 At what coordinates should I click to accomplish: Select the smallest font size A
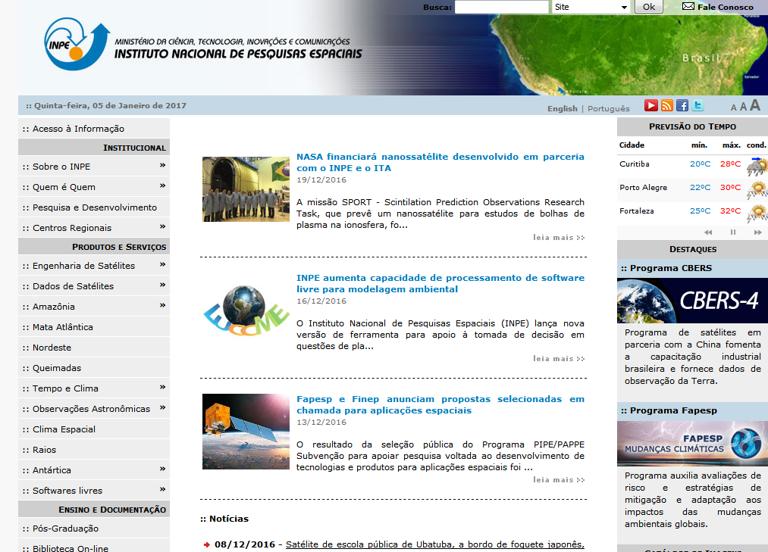pyautogui.click(x=733, y=107)
